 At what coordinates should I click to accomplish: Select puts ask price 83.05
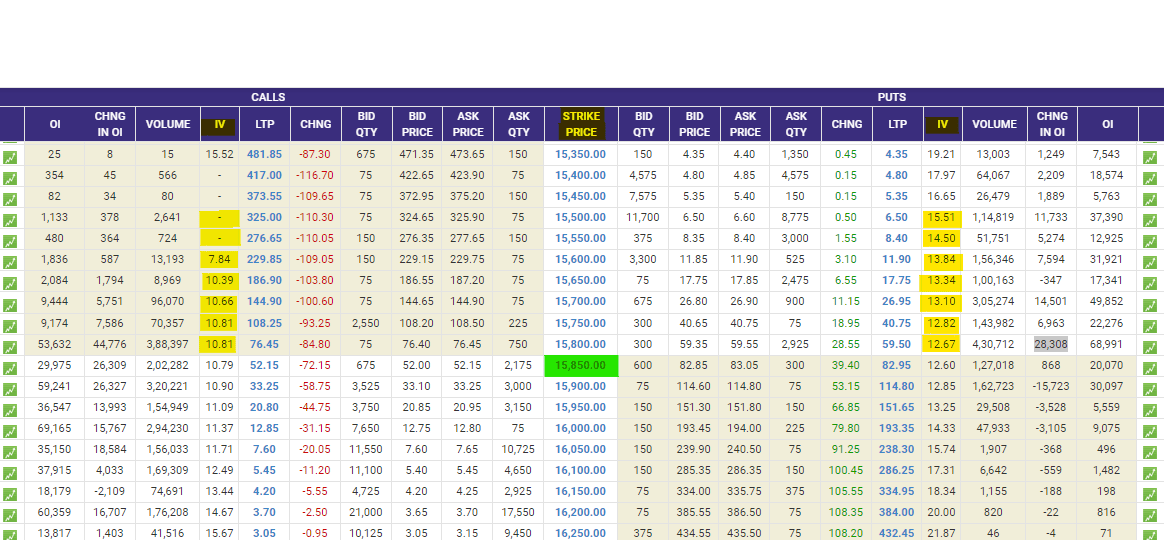coord(745,365)
